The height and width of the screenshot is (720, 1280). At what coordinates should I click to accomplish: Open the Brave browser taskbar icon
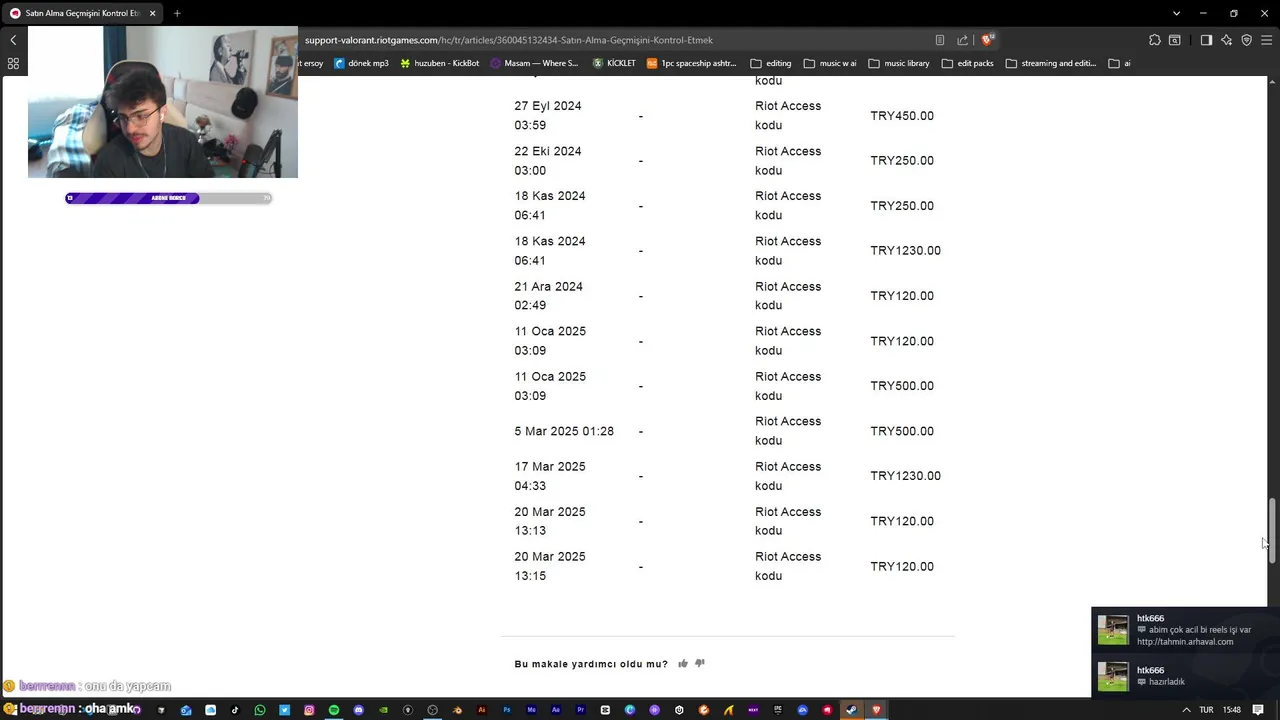[877, 710]
